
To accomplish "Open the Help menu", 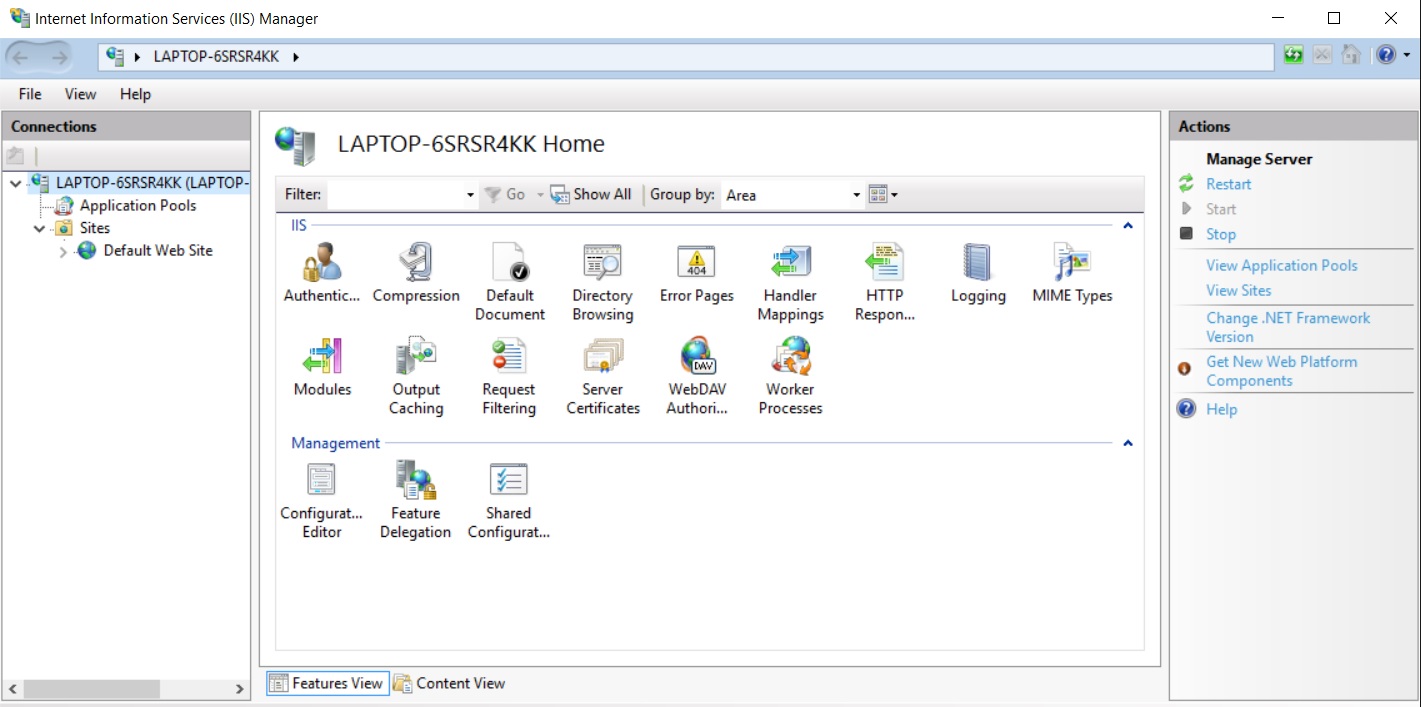I will (x=135, y=94).
